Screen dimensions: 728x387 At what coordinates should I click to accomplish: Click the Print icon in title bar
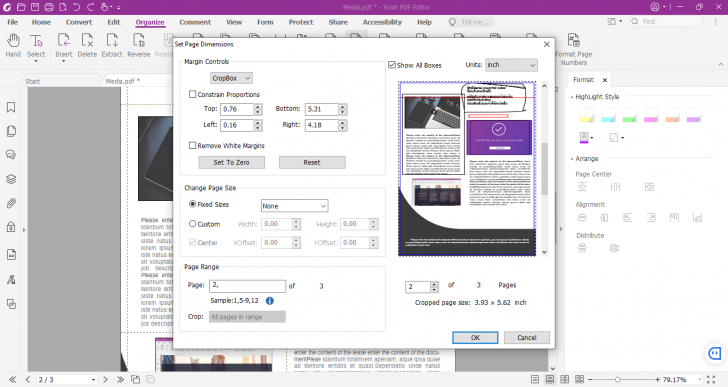(49, 7)
